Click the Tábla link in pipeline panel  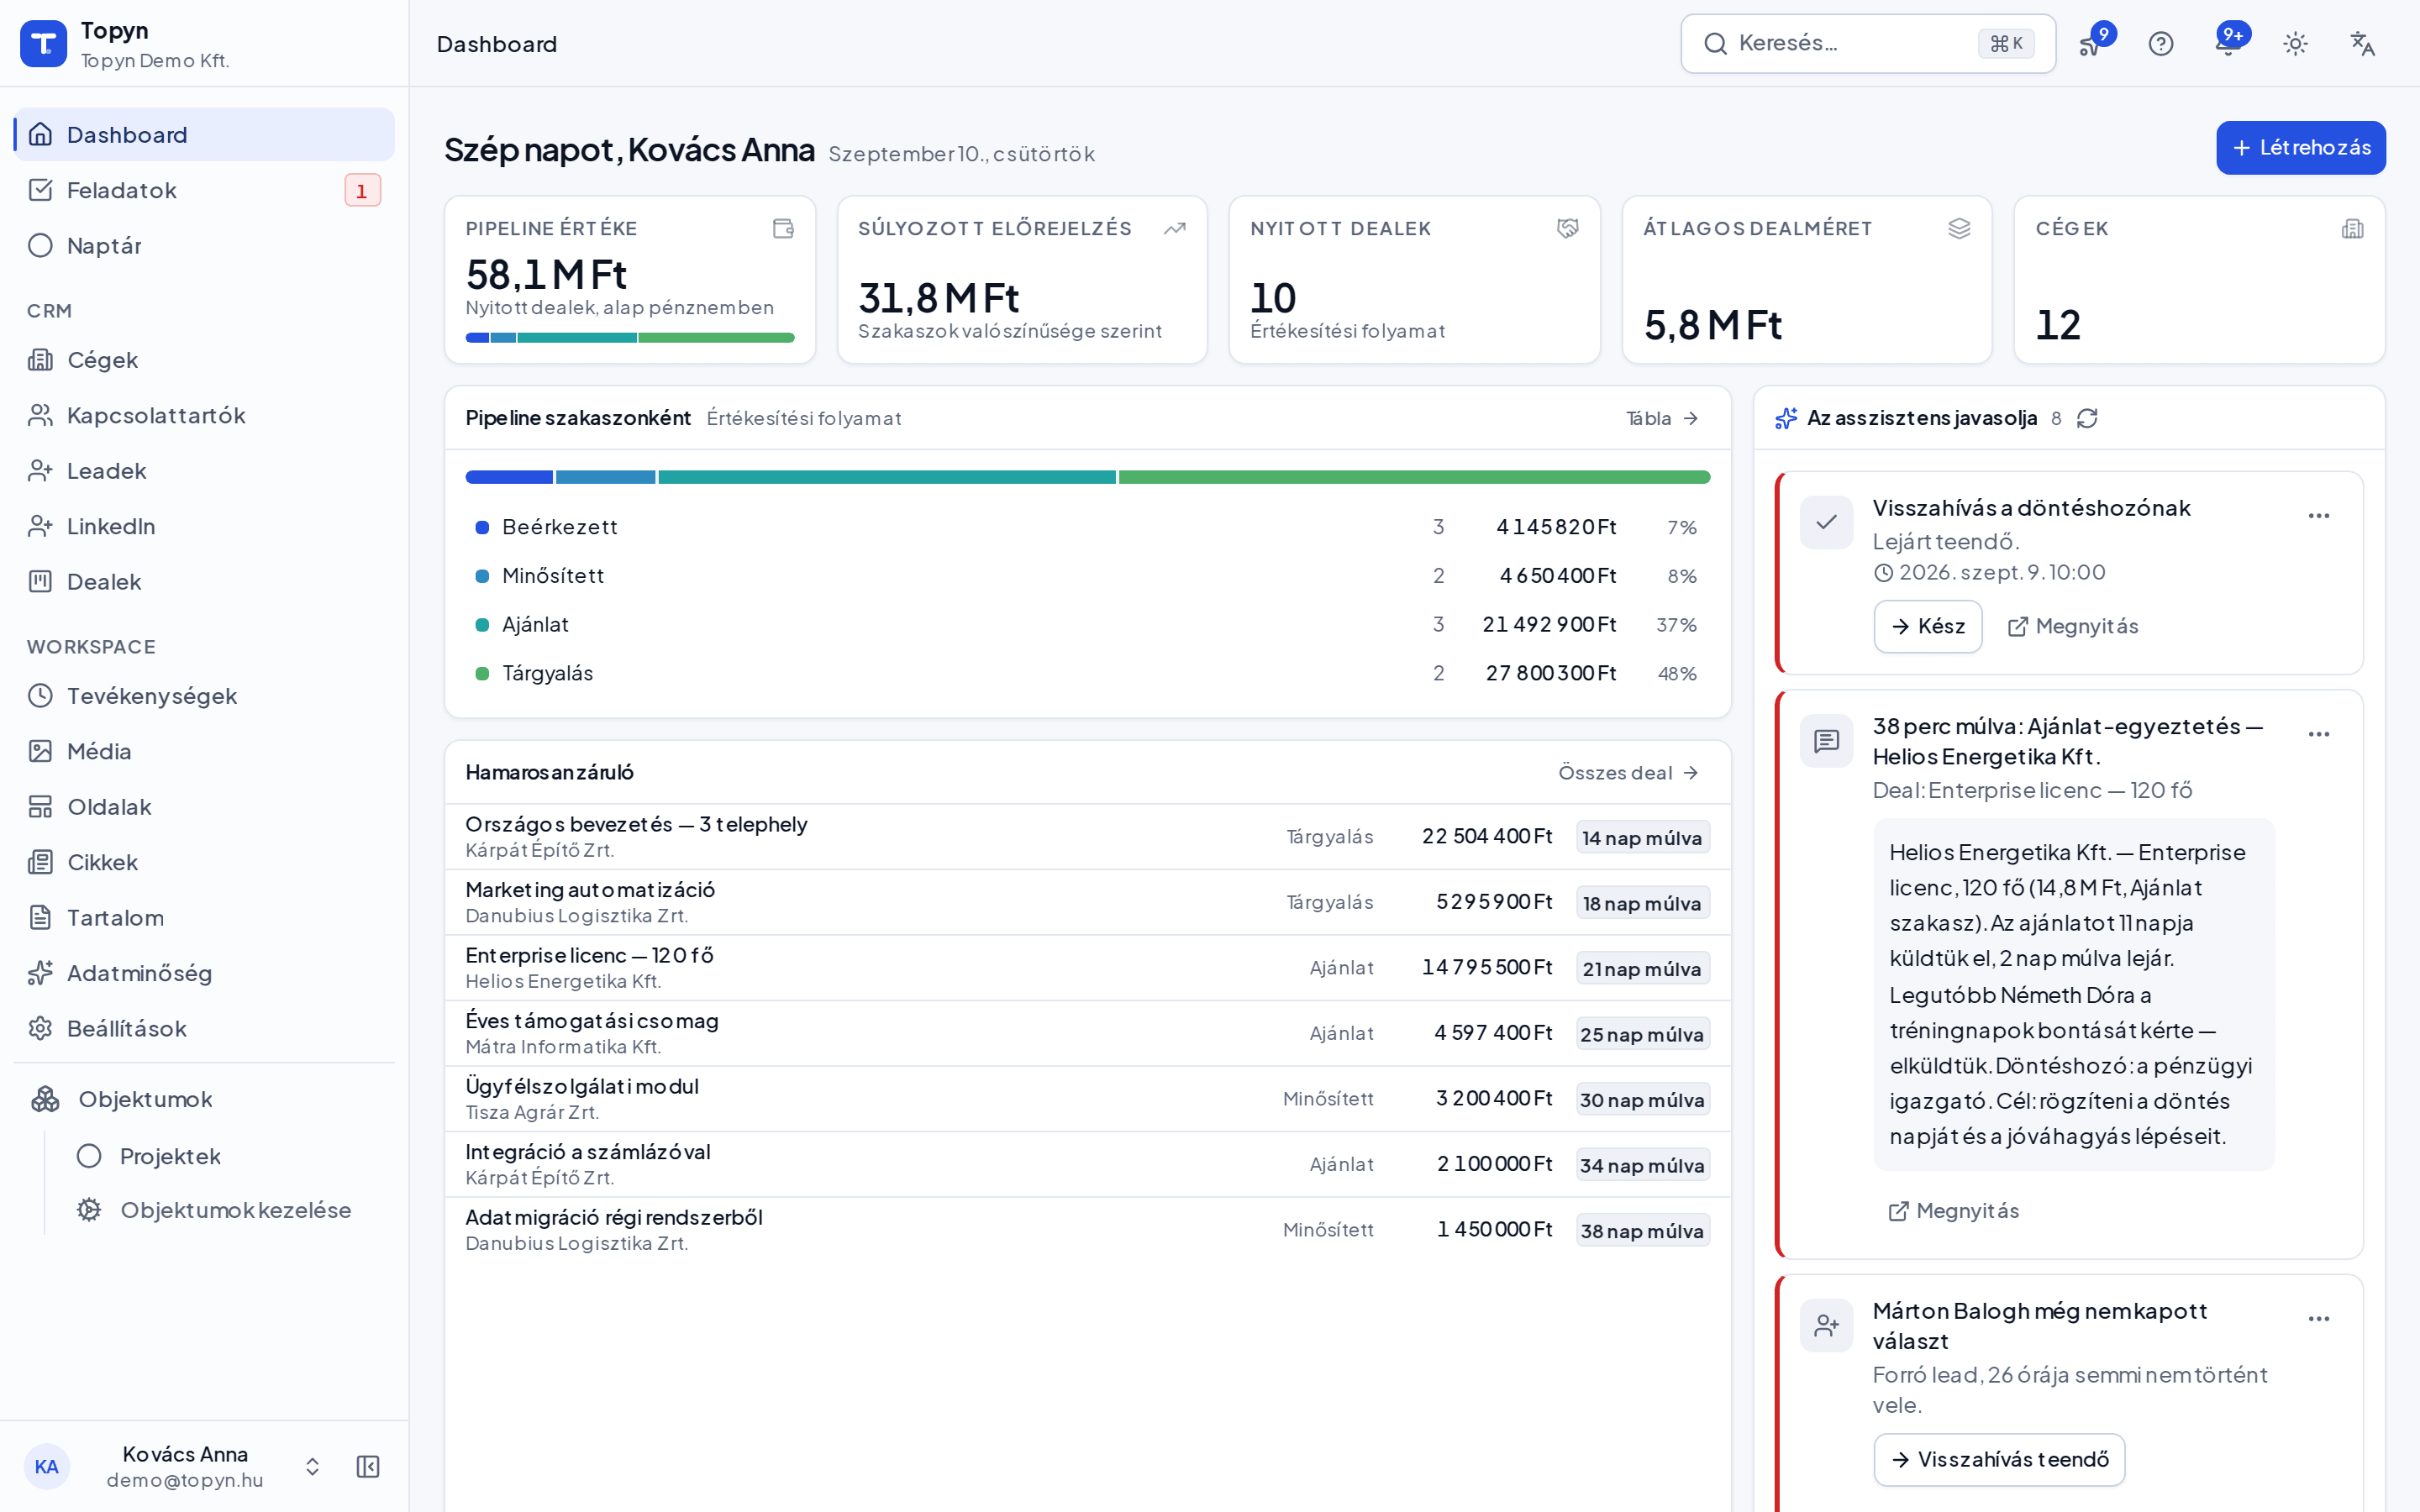click(x=1662, y=418)
